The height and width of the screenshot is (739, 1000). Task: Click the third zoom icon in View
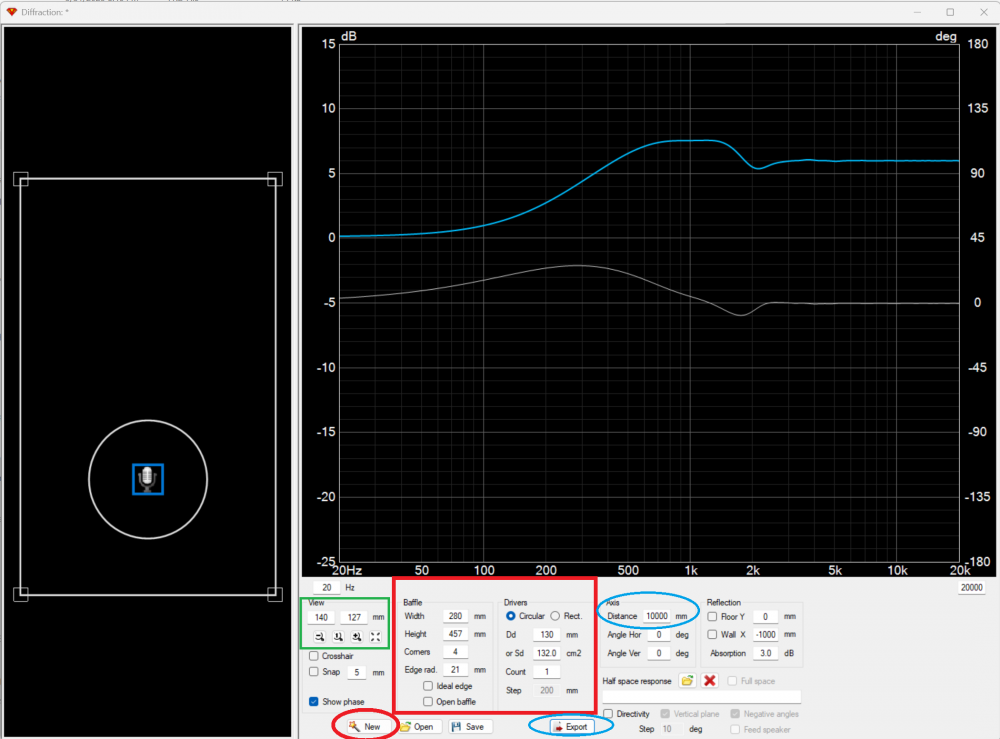coord(356,636)
